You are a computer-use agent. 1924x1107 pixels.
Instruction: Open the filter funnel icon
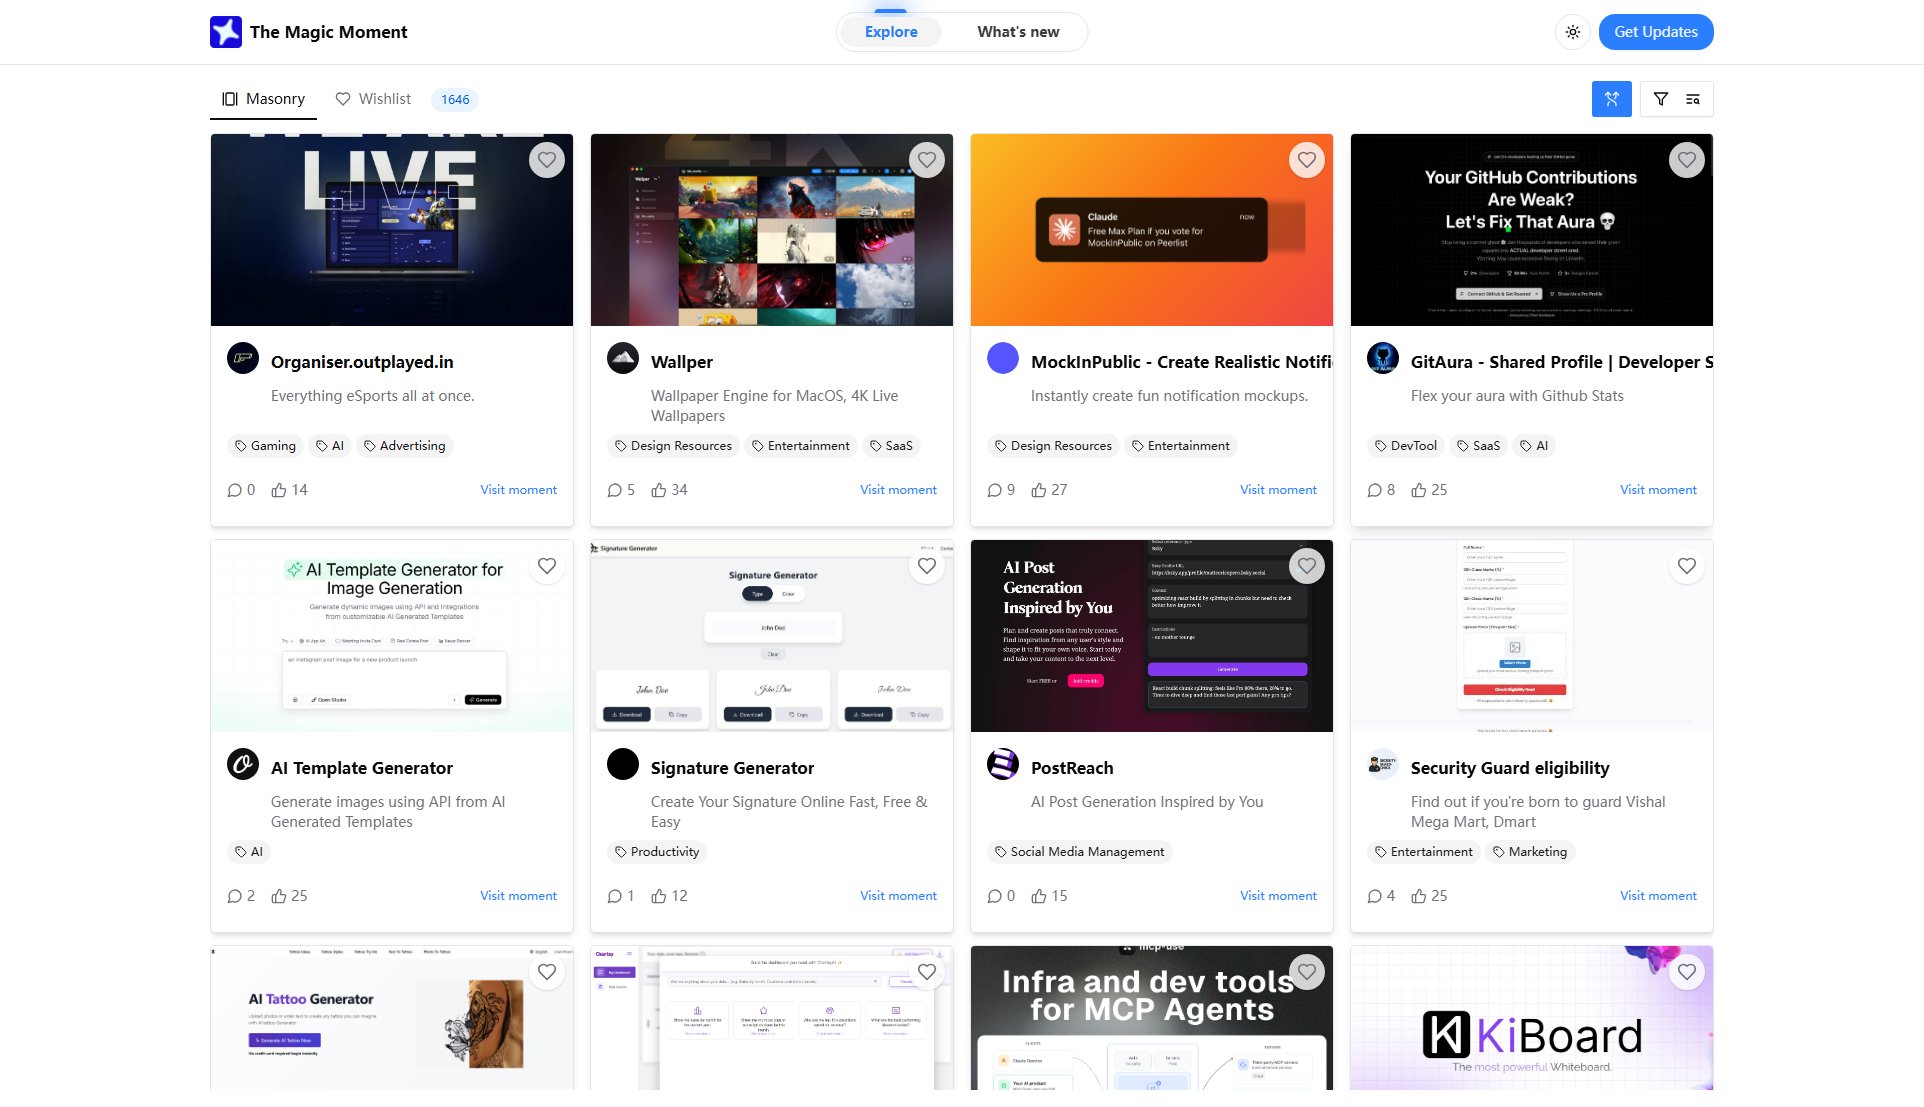(1661, 99)
